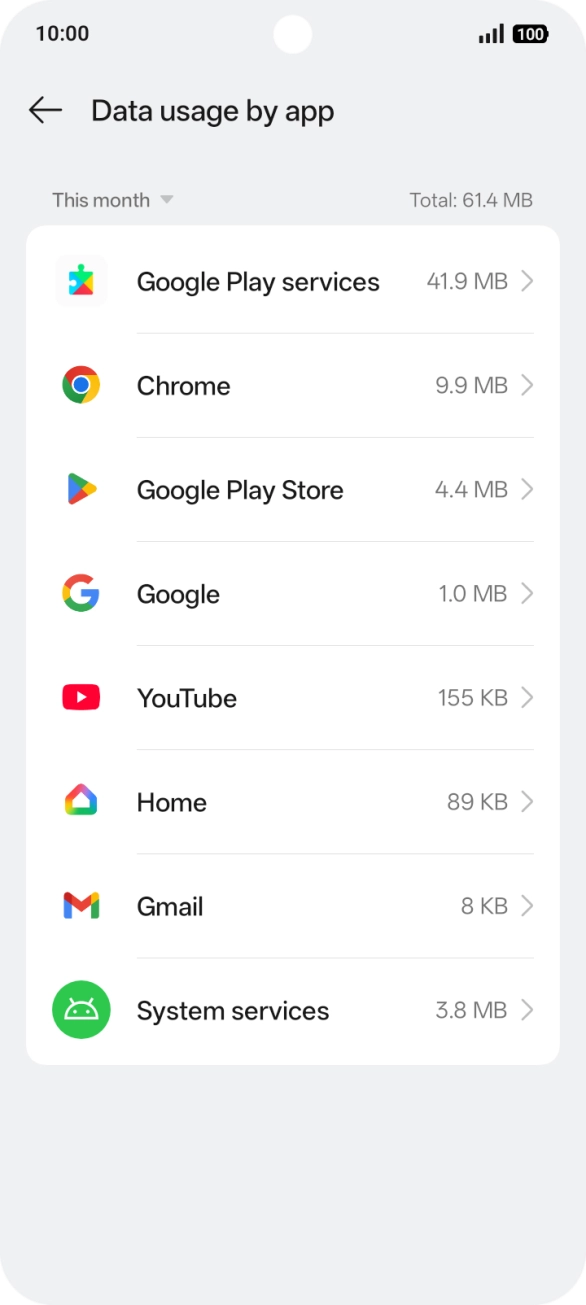
Task: Click the Total 61.4 MB label
Action: click(x=471, y=200)
